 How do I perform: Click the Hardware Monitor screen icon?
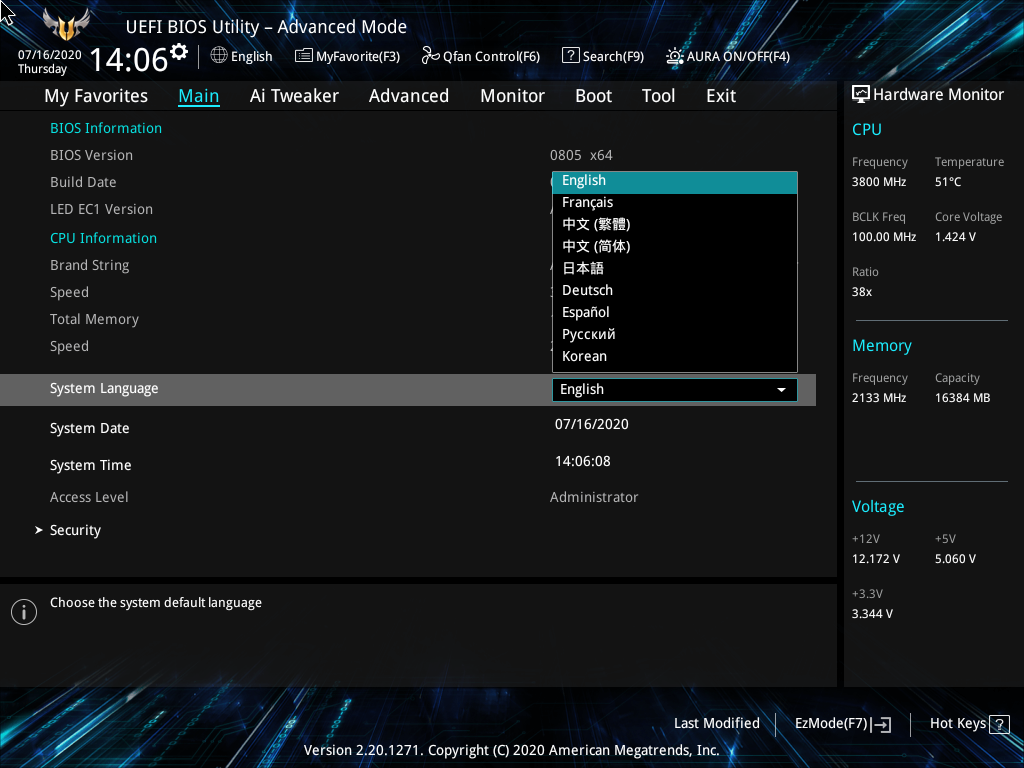pyautogui.click(x=861, y=95)
